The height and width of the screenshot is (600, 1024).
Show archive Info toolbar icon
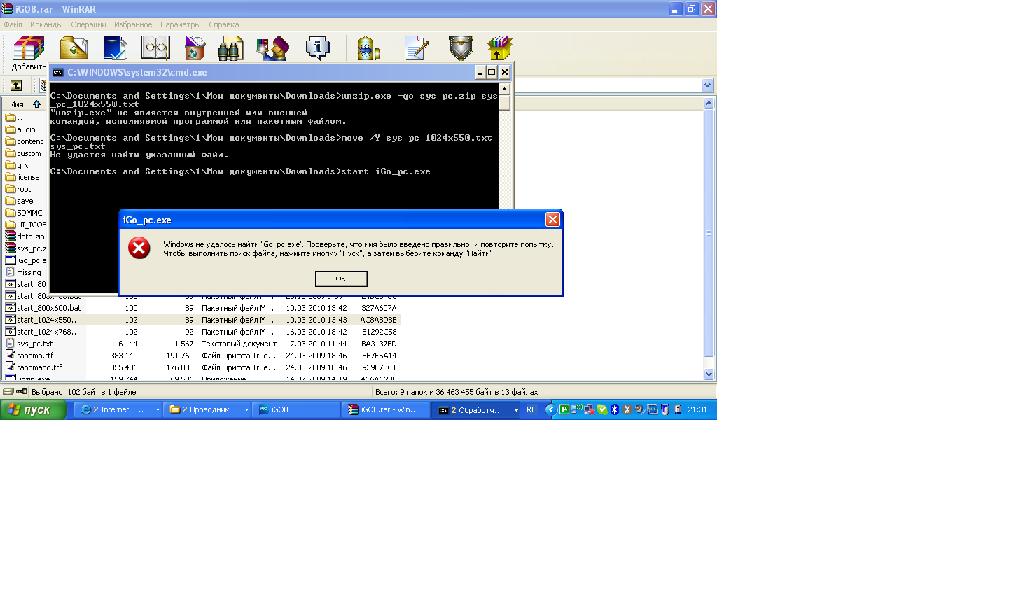coord(317,48)
